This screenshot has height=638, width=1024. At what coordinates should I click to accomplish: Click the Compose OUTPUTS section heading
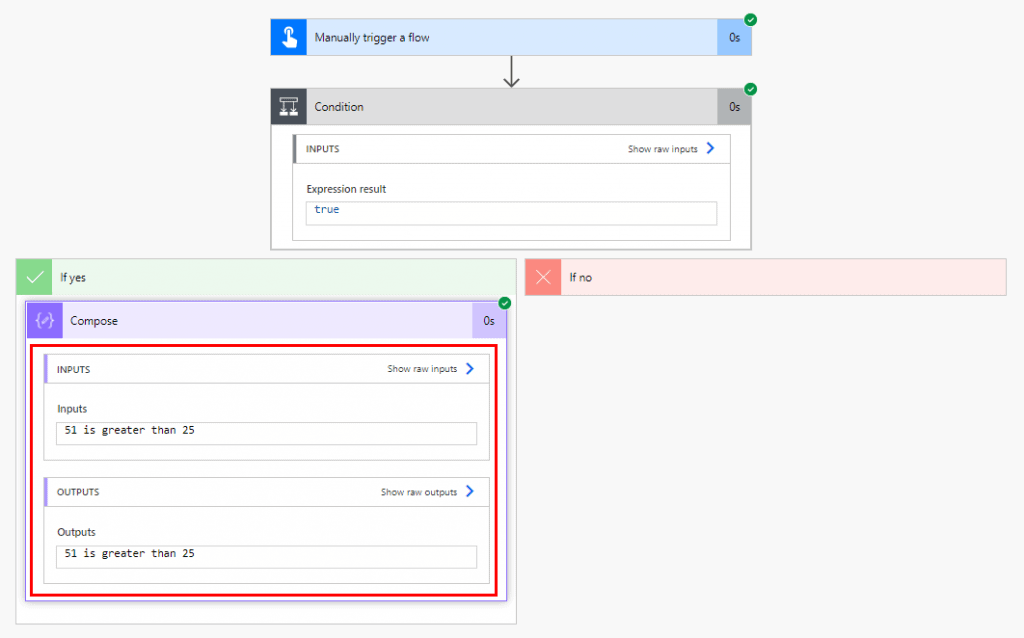(x=78, y=492)
